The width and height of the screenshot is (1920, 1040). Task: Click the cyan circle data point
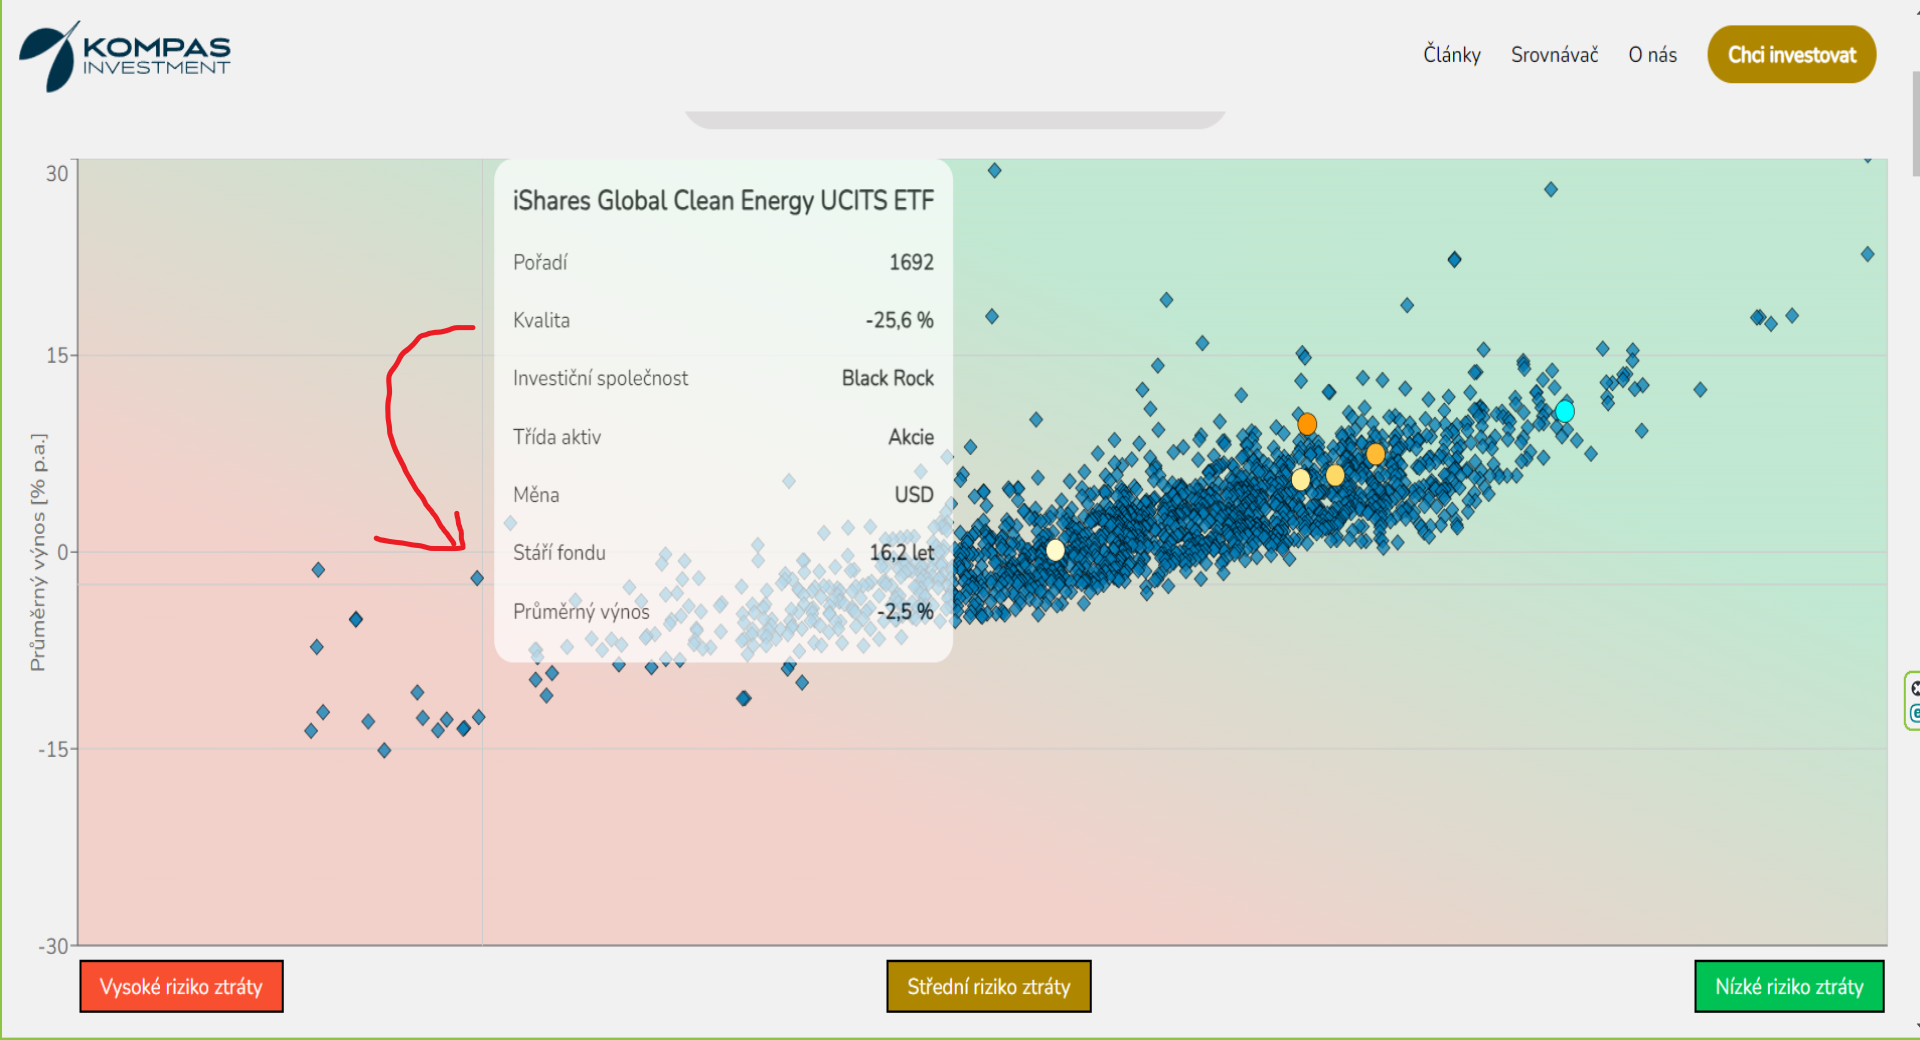(1565, 411)
